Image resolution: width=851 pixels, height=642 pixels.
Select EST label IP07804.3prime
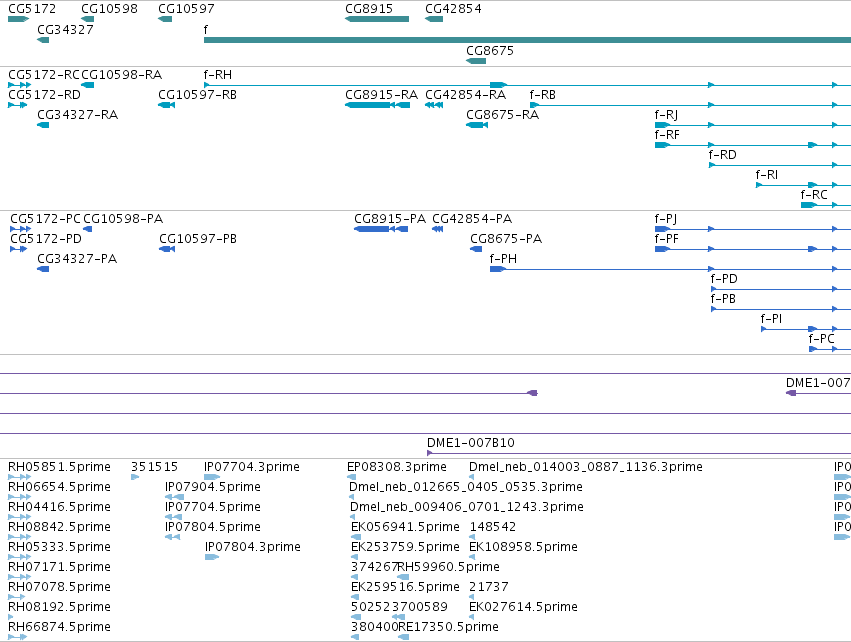[253, 547]
